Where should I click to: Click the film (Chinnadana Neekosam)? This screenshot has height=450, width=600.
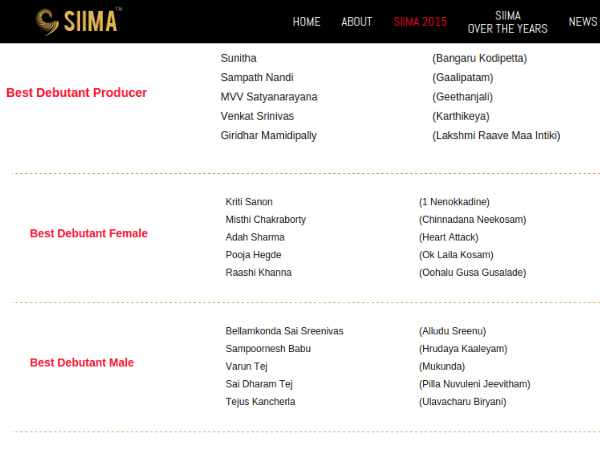(x=473, y=220)
